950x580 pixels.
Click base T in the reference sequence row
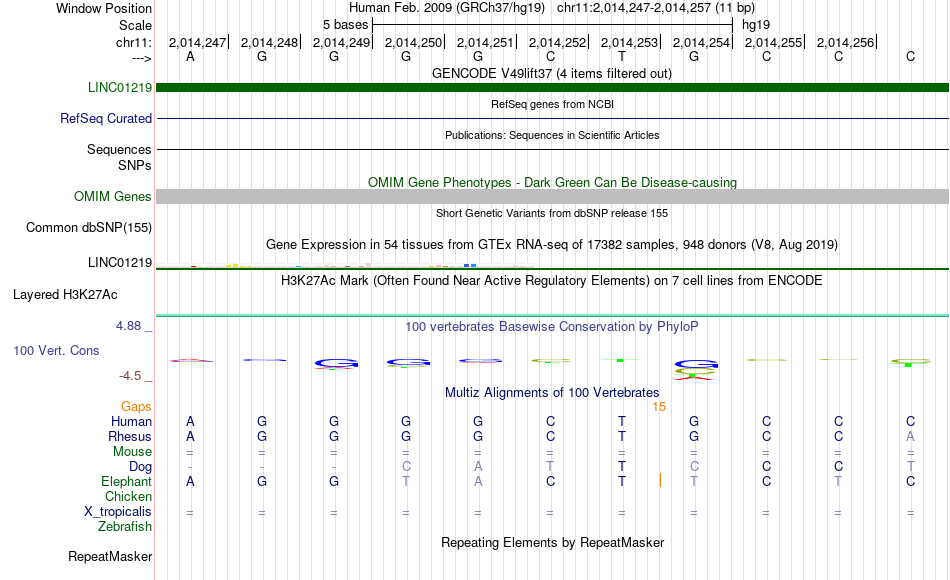[622, 56]
